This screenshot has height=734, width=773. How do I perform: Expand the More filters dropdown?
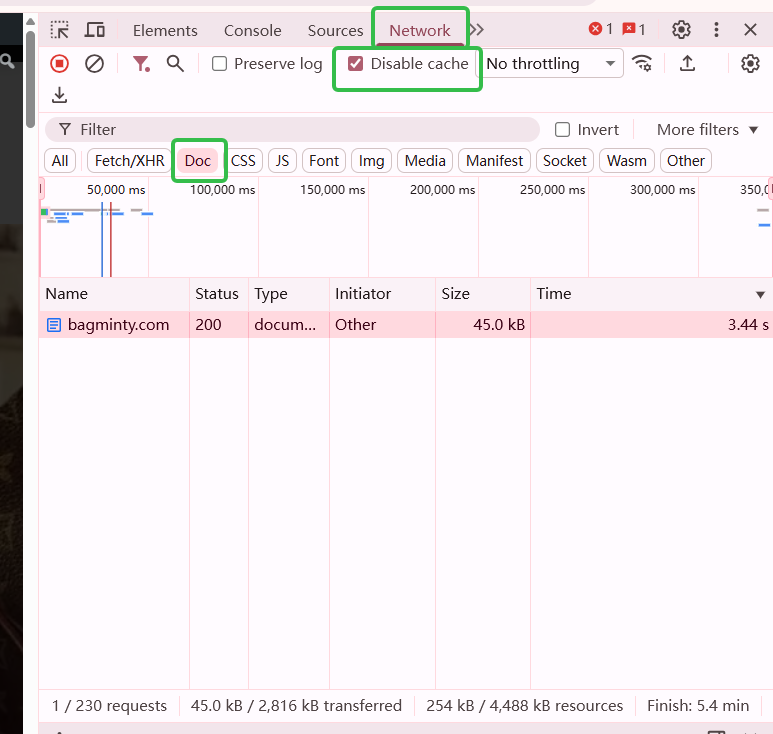[707, 130]
